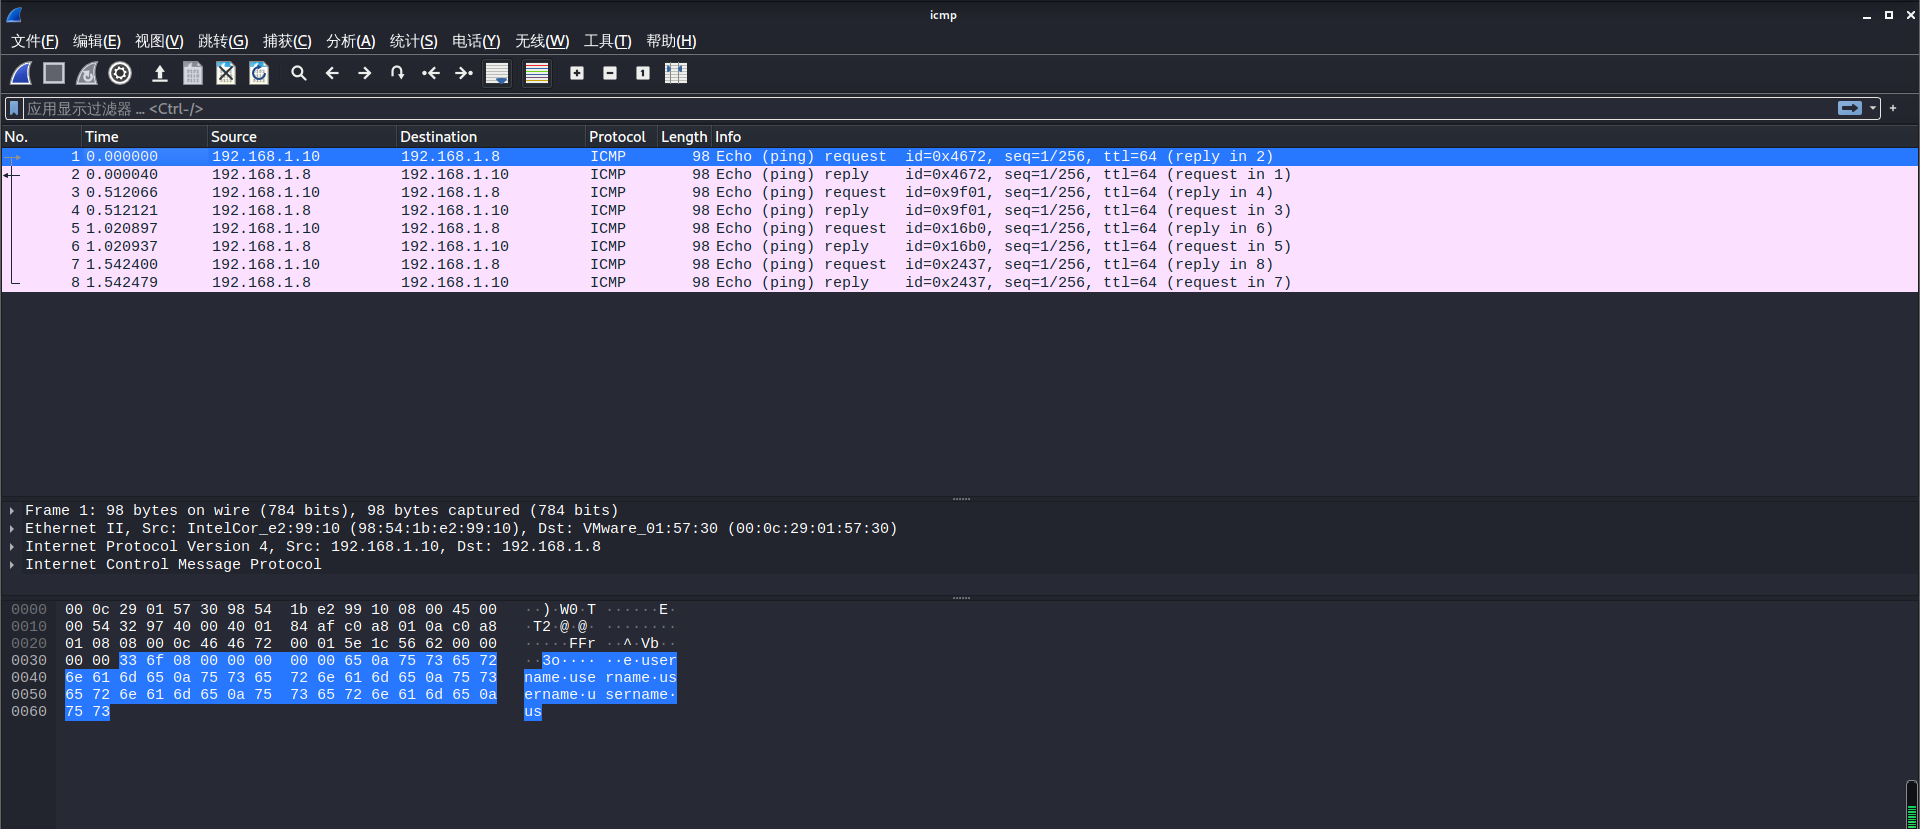The width and height of the screenshot is (1920, 829).
Task: Click the display filter input field
Action: click(930, 108)
